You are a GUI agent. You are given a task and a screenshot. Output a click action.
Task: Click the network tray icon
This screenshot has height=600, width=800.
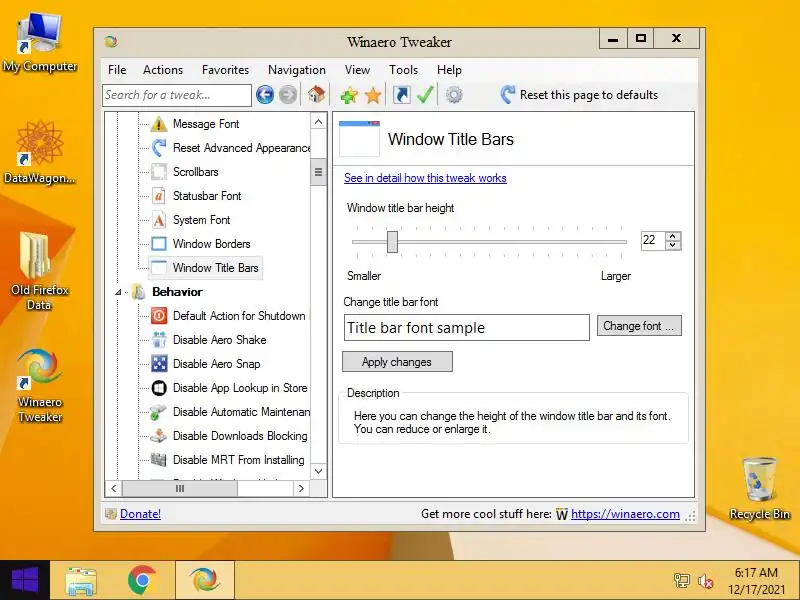[681, 581]
